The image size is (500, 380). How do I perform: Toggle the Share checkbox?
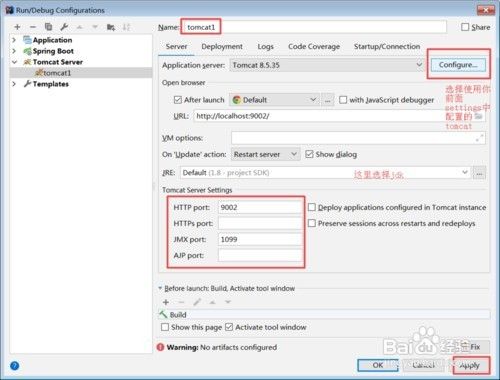pos(465,27)
